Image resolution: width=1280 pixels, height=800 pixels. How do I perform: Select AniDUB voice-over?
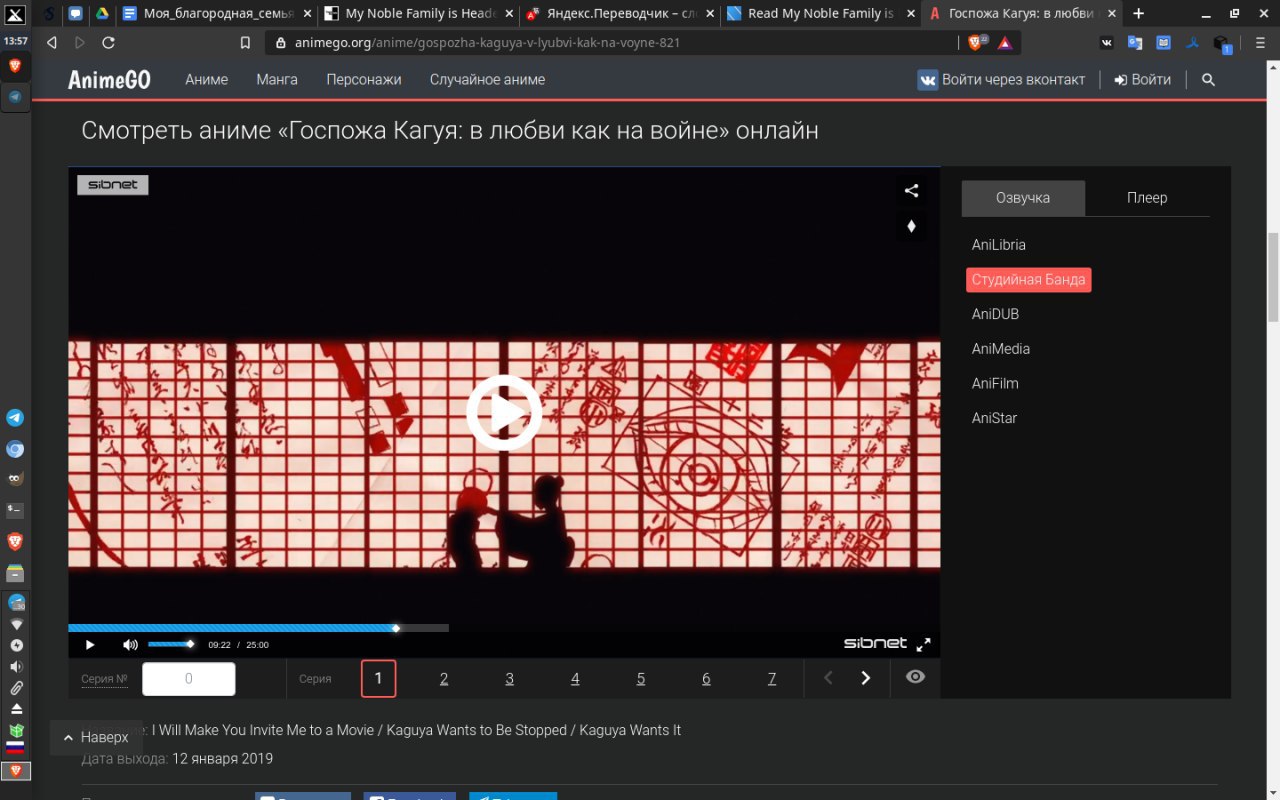[x=995, y=314]
